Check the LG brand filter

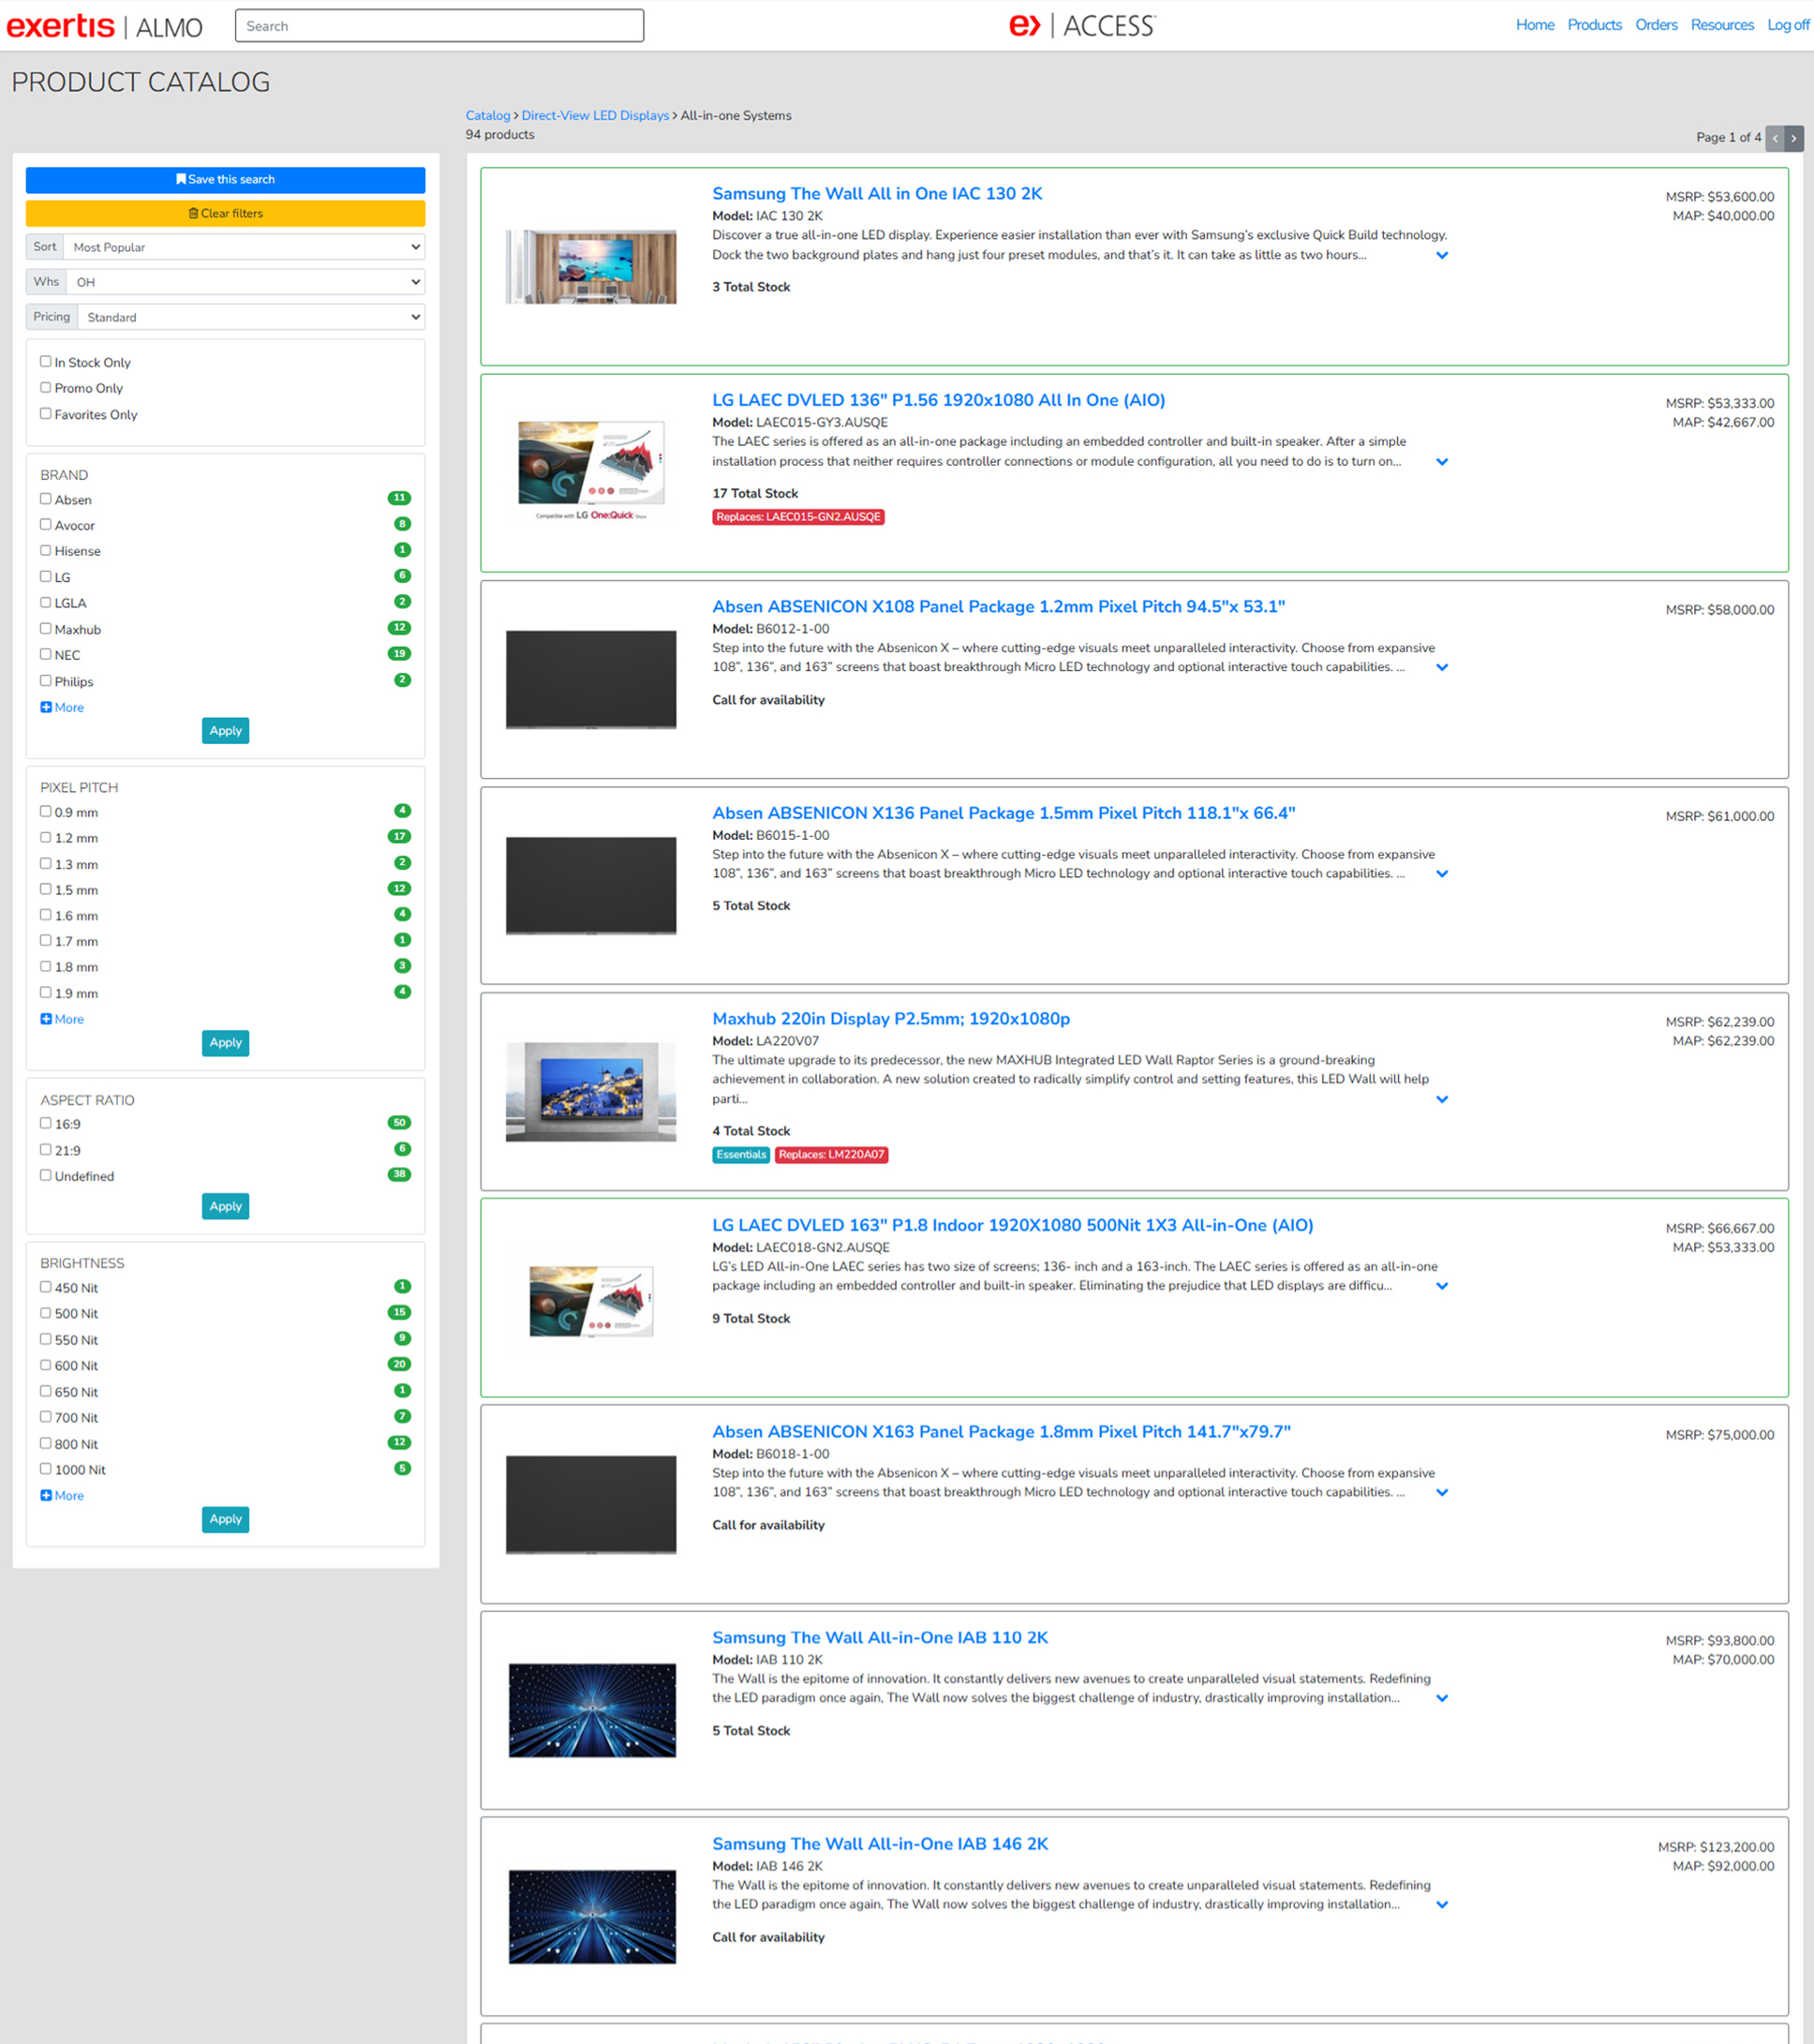(46, 577)
